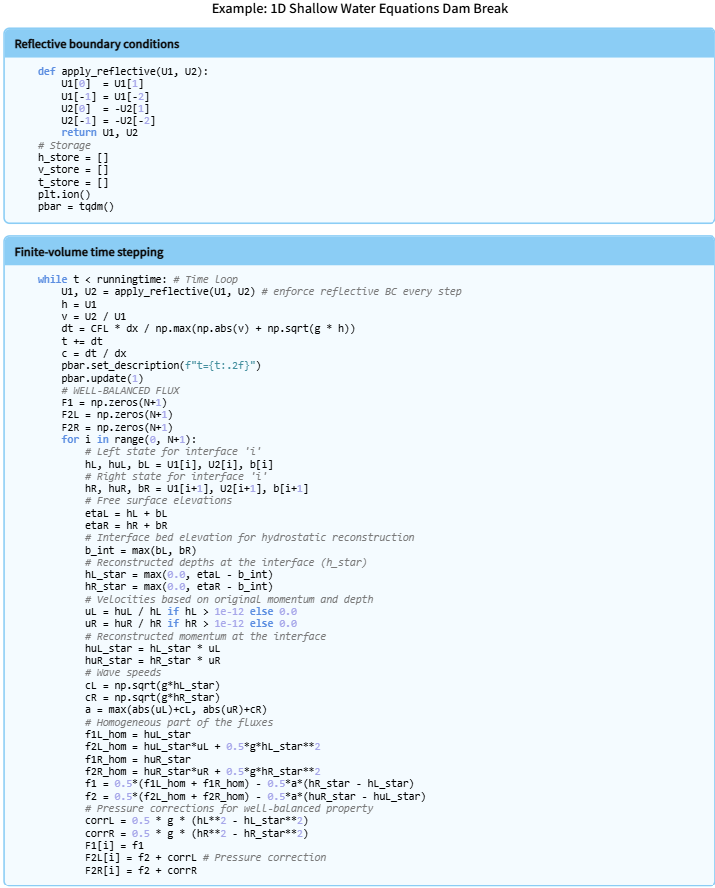
Task: Click the corrL pressure correction assignment line
Action: pyautogui.click(x=196, y=821)
